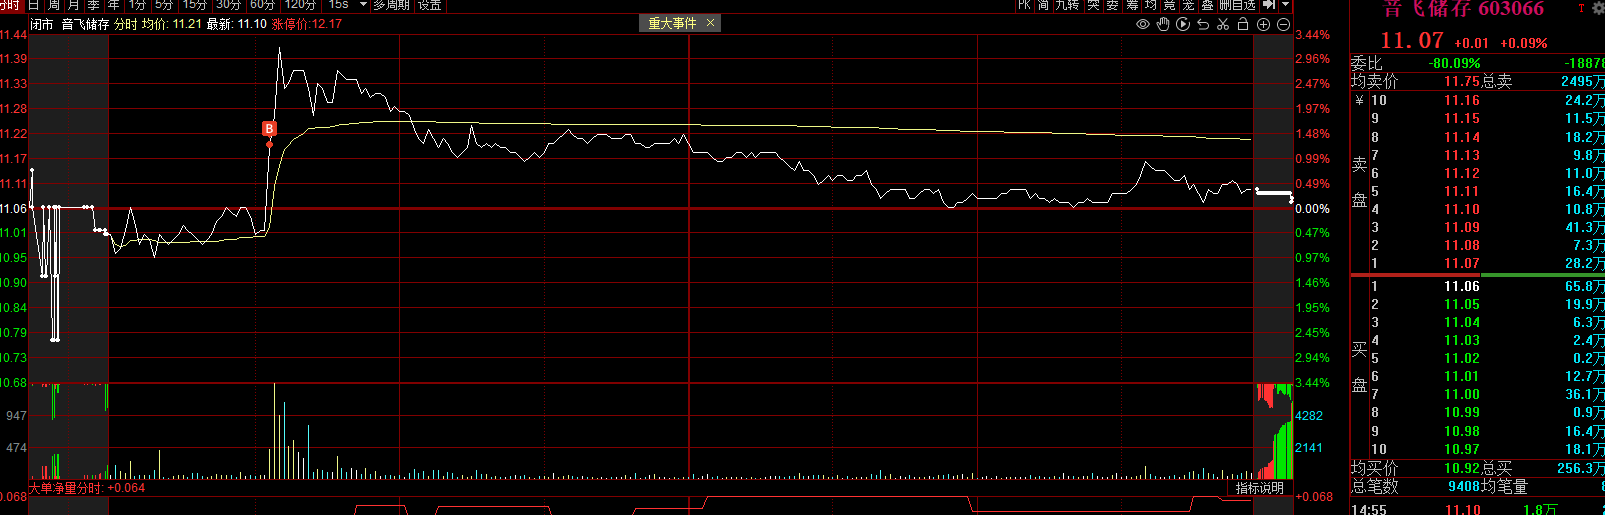Click the red B buy marker on chart
The width and height of the screenshot is (1605, 515).
point(269,128)
